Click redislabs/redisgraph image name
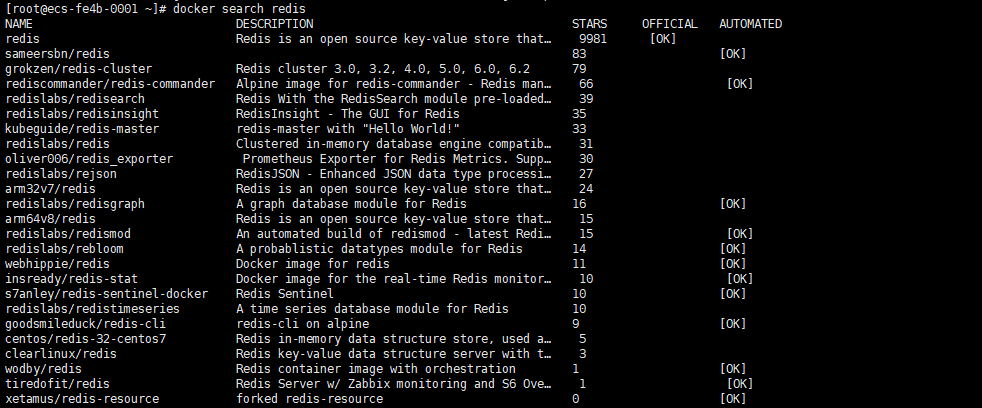This screenshot has height=408, width=982. point(75,204)
